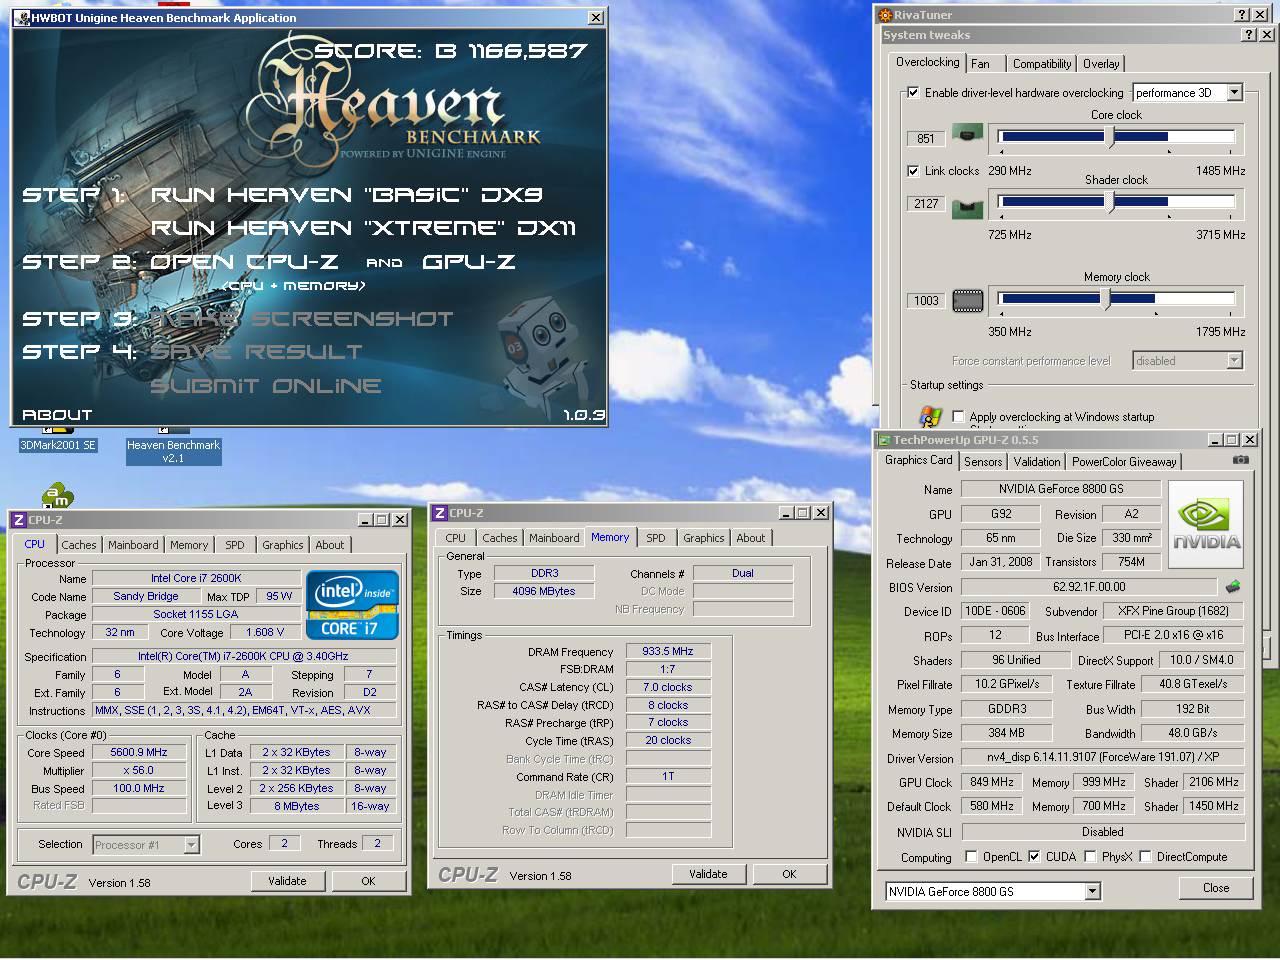Click the DRAM Frequency value 933.5 MHz

point(668,651)
